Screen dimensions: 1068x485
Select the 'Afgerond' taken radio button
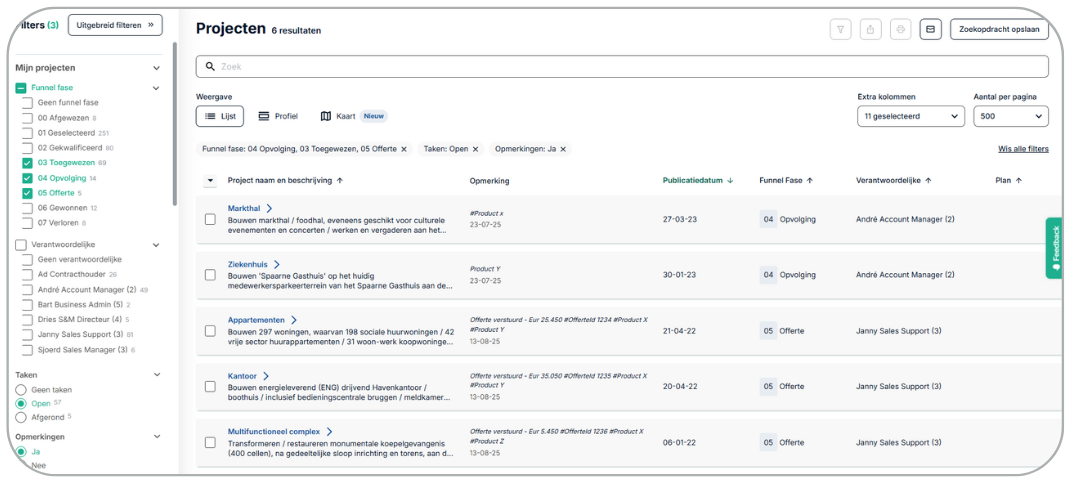20,417
